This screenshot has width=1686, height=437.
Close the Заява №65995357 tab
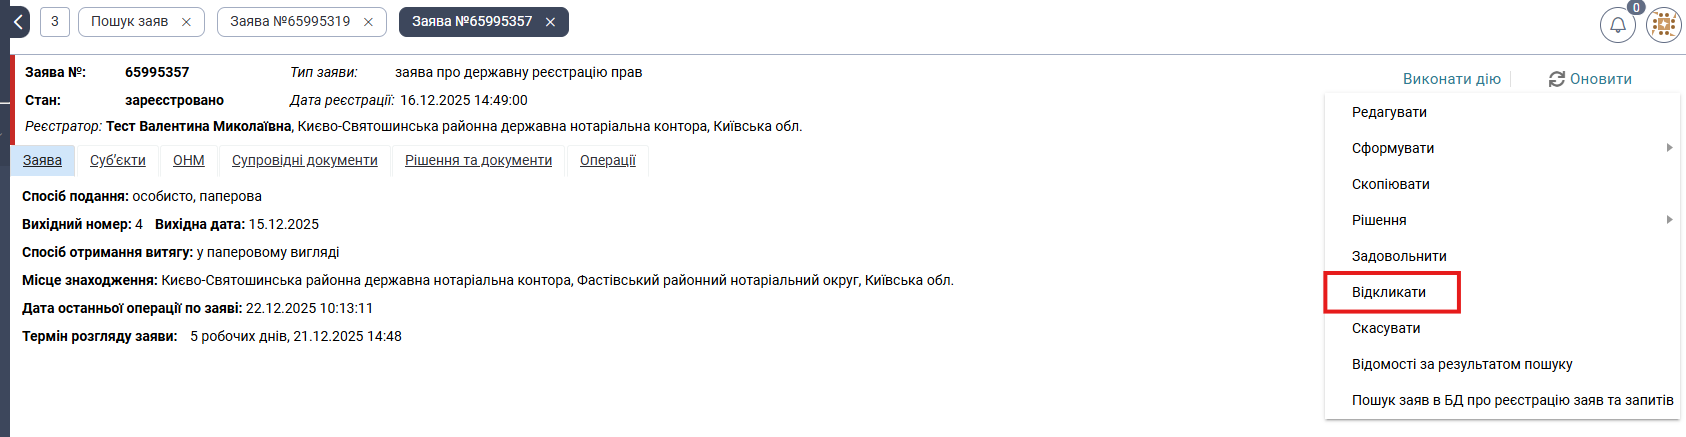550,22
